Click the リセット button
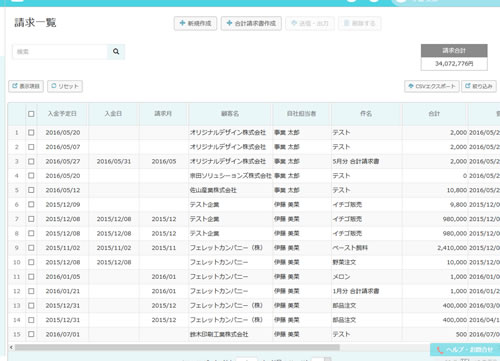 tap(65, 86)
